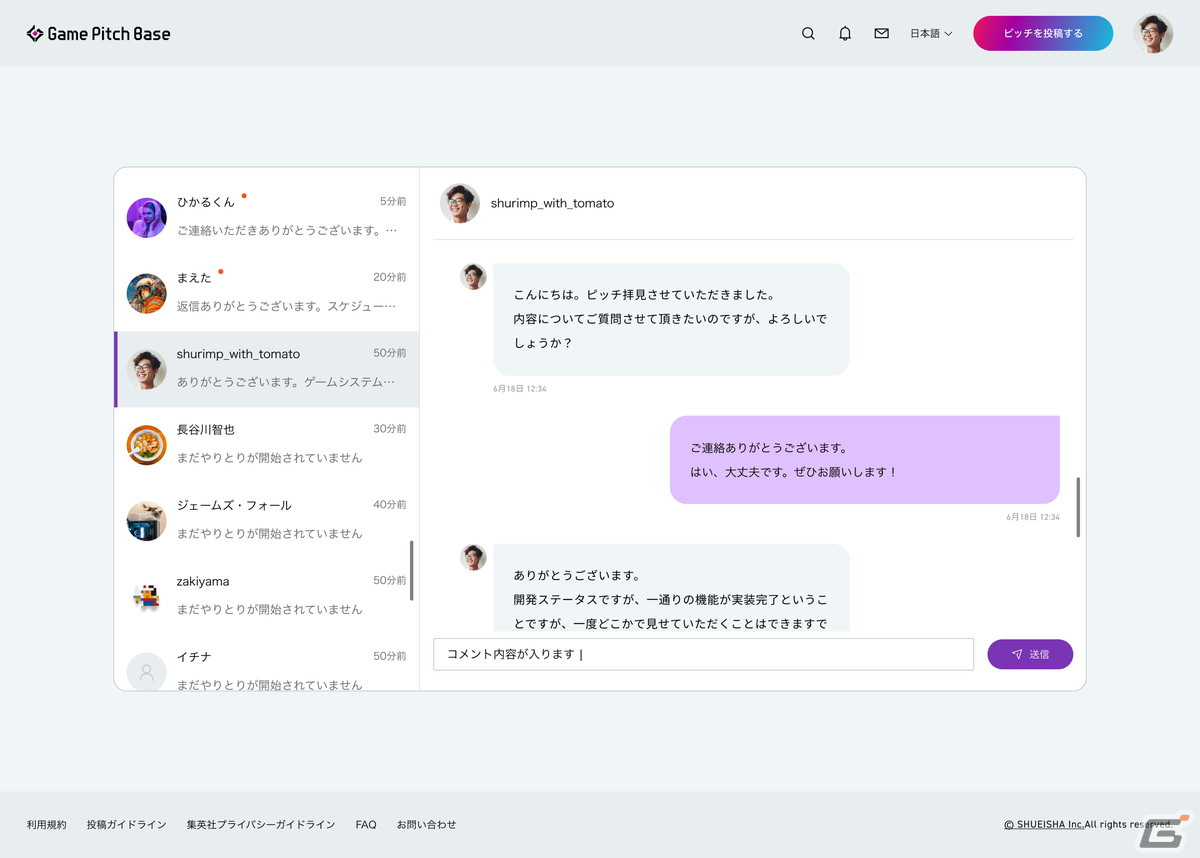The height and width of the screenshot is (858, 1200).
Task: Open the search magnifier
Action: tap(807, 33)
